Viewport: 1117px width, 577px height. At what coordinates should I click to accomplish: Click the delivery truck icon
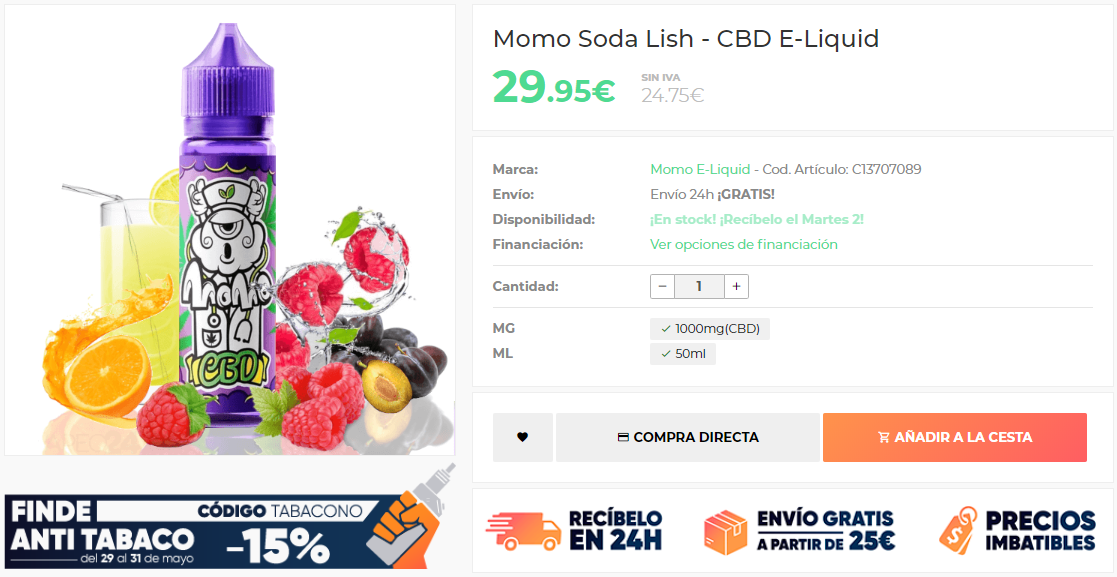(x=523, y=531)
